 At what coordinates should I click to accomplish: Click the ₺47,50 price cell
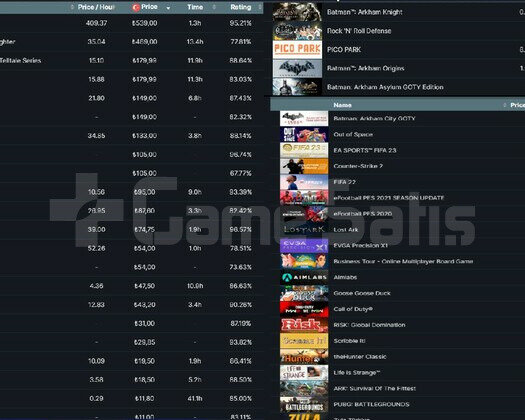(144, 286)
